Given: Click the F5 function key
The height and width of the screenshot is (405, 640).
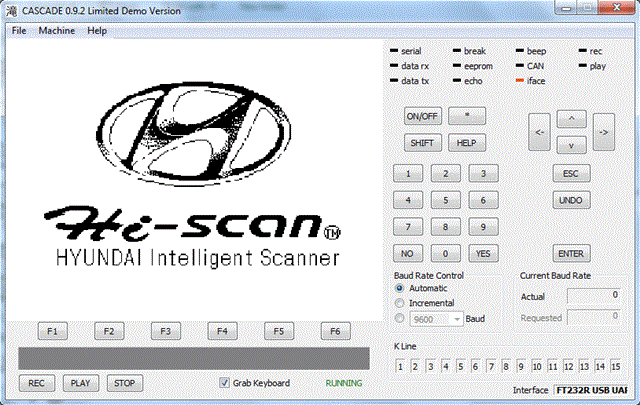Looking at the screenshot, I should (279, 331).
